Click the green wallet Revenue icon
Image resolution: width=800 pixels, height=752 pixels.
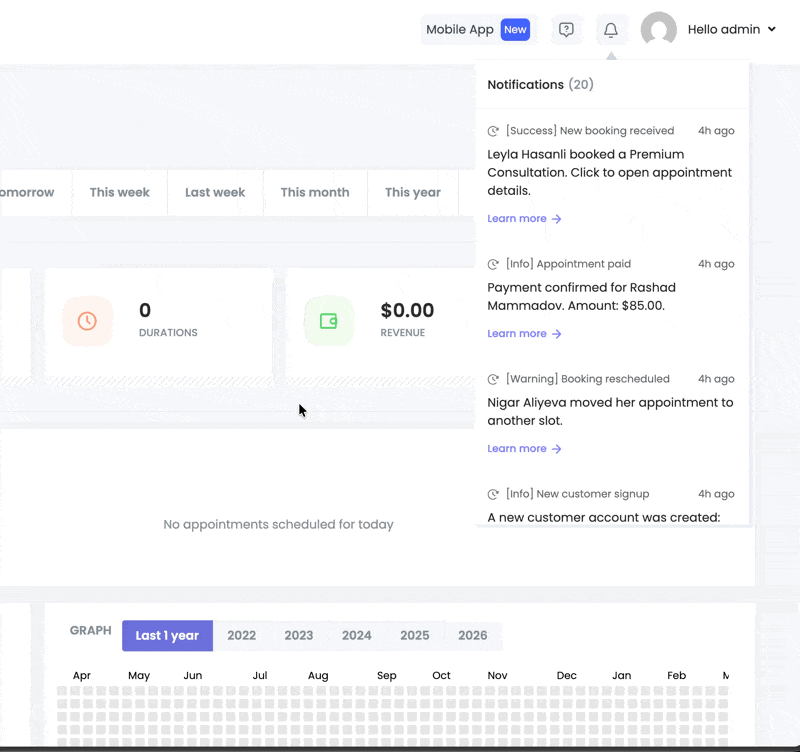[328, 321]
